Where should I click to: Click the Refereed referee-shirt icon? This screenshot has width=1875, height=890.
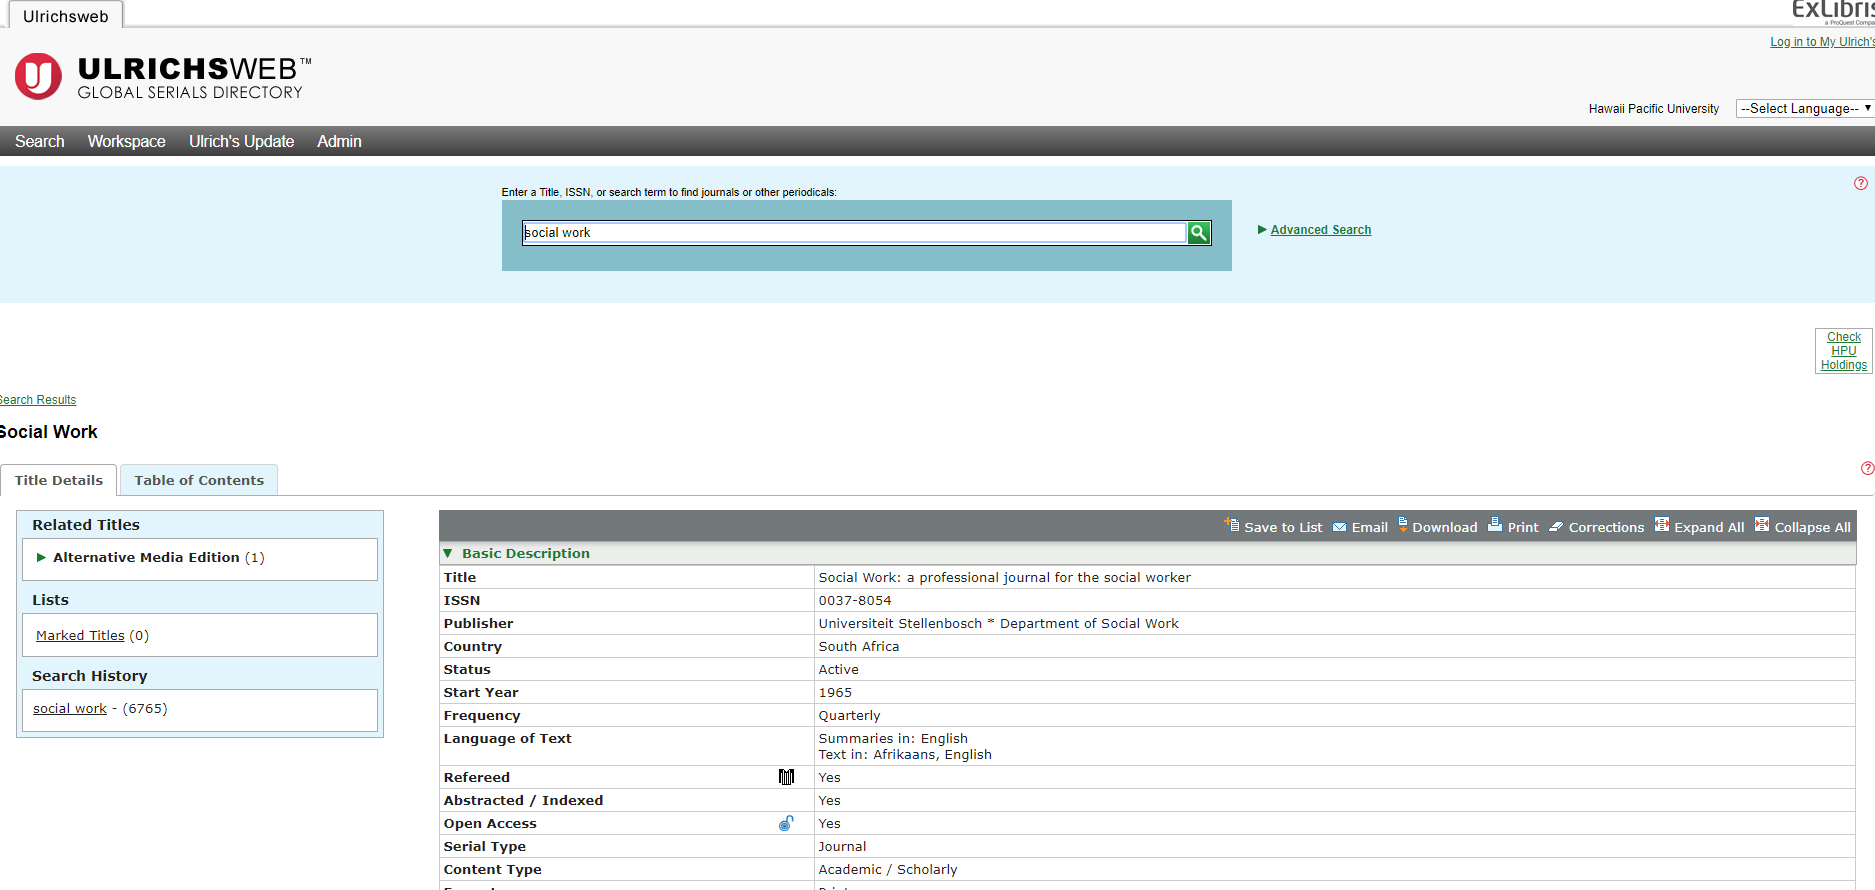point(786,777)
